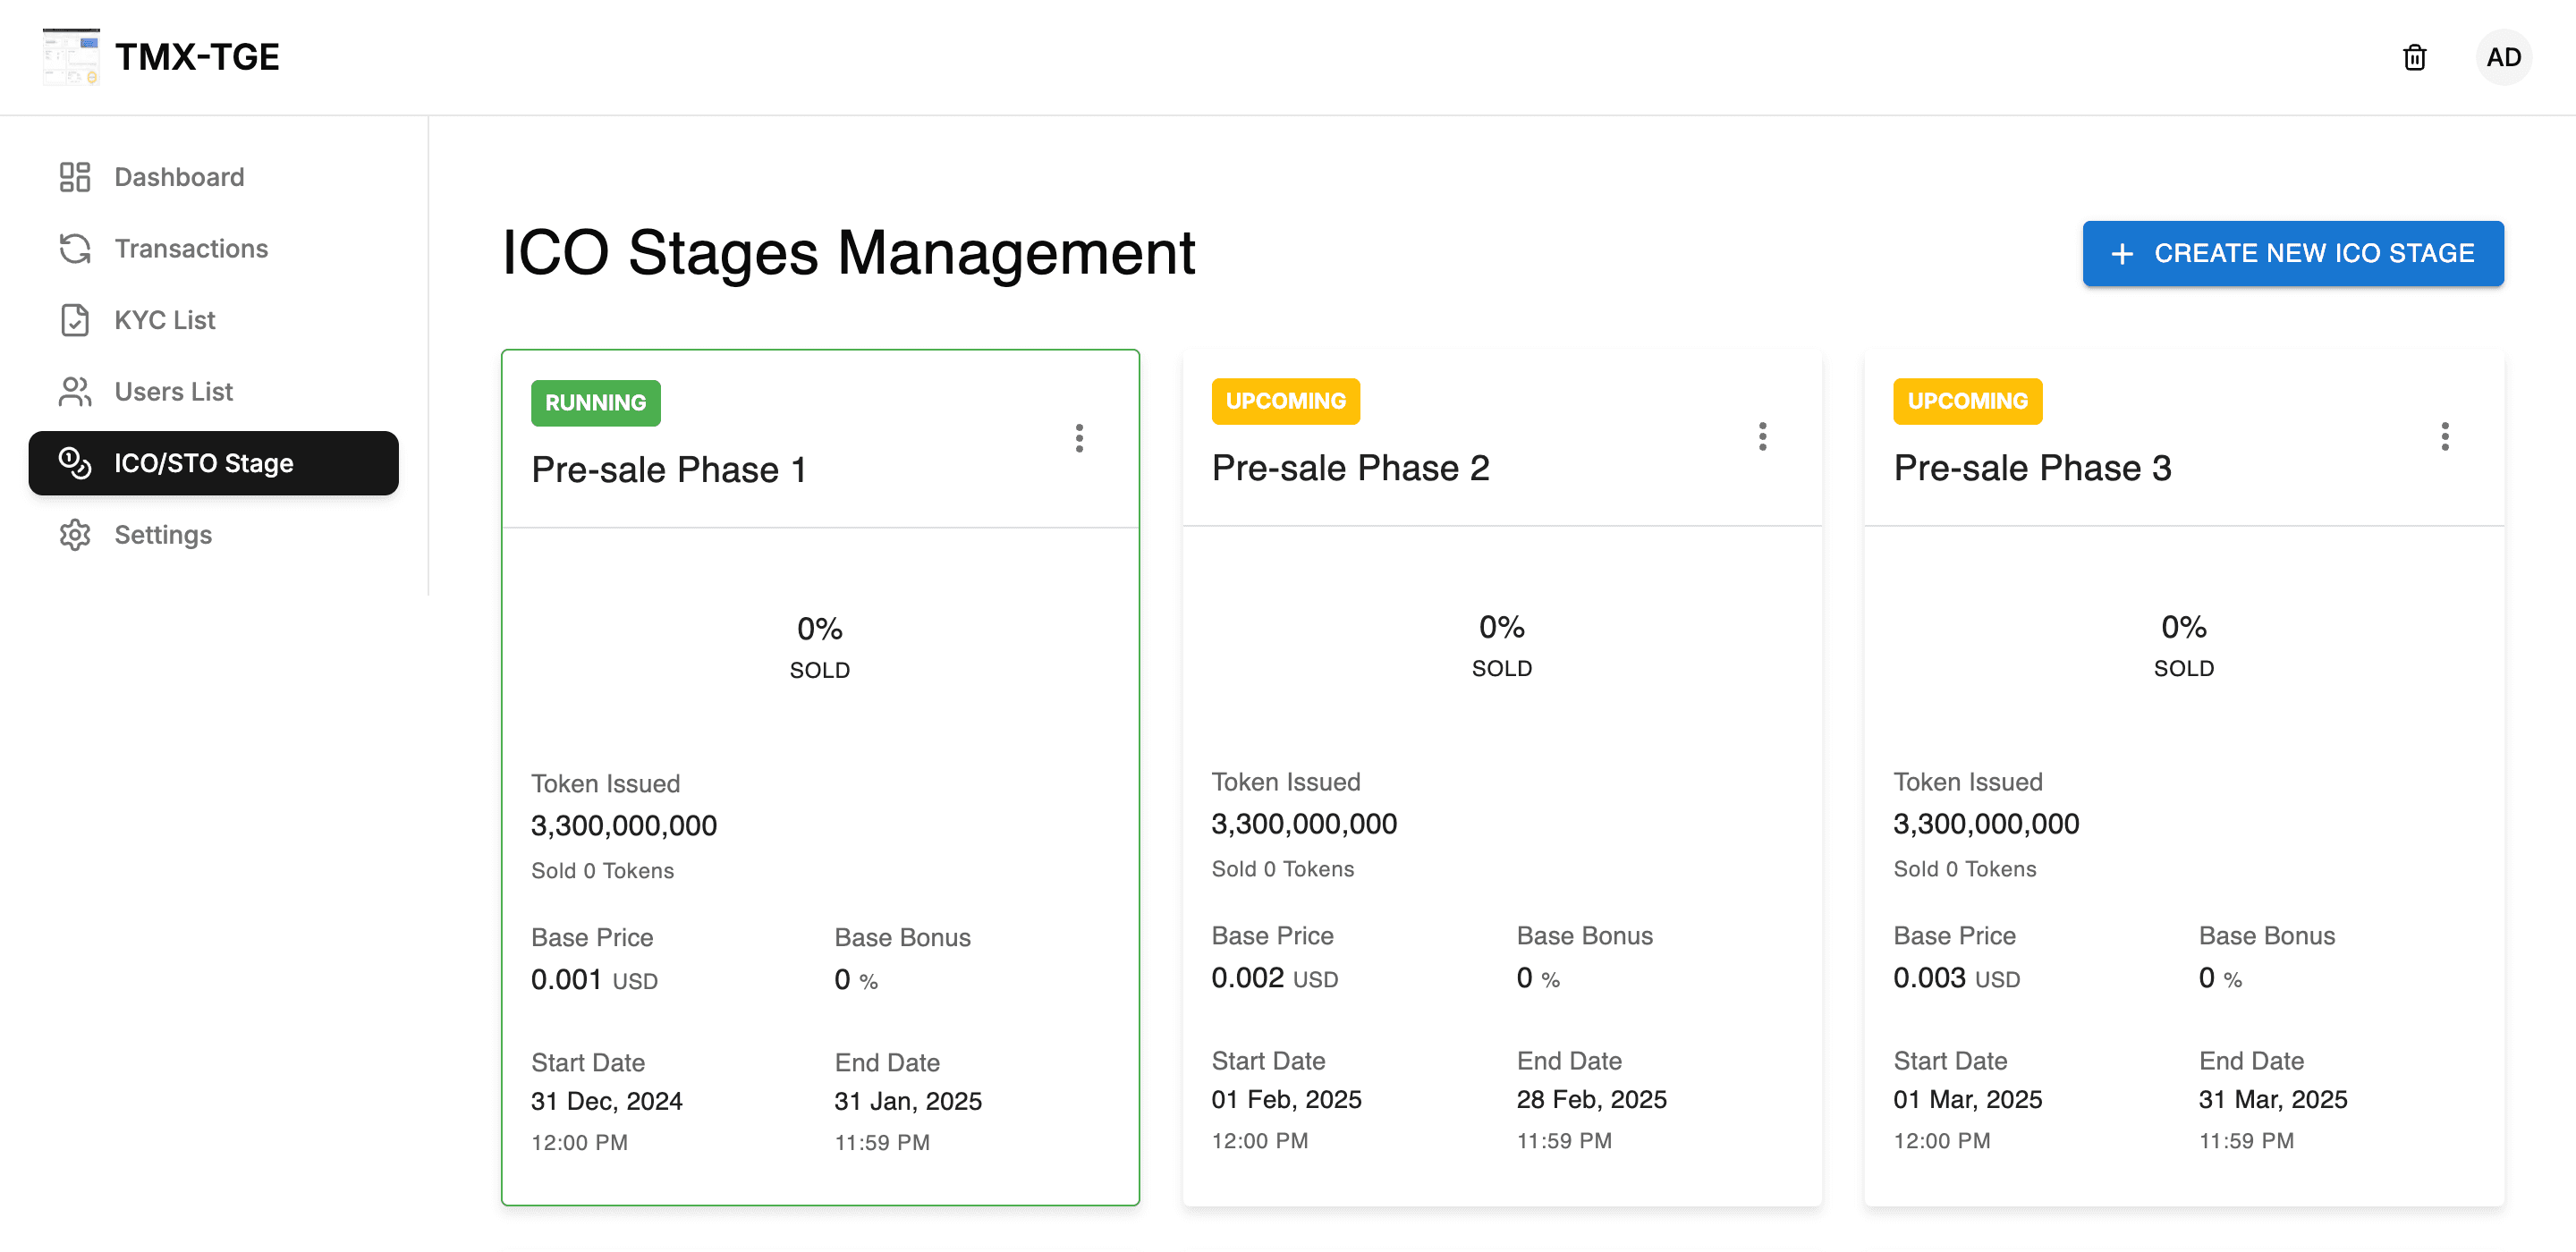Click start date 01 Feb, 2025

1286,1099
